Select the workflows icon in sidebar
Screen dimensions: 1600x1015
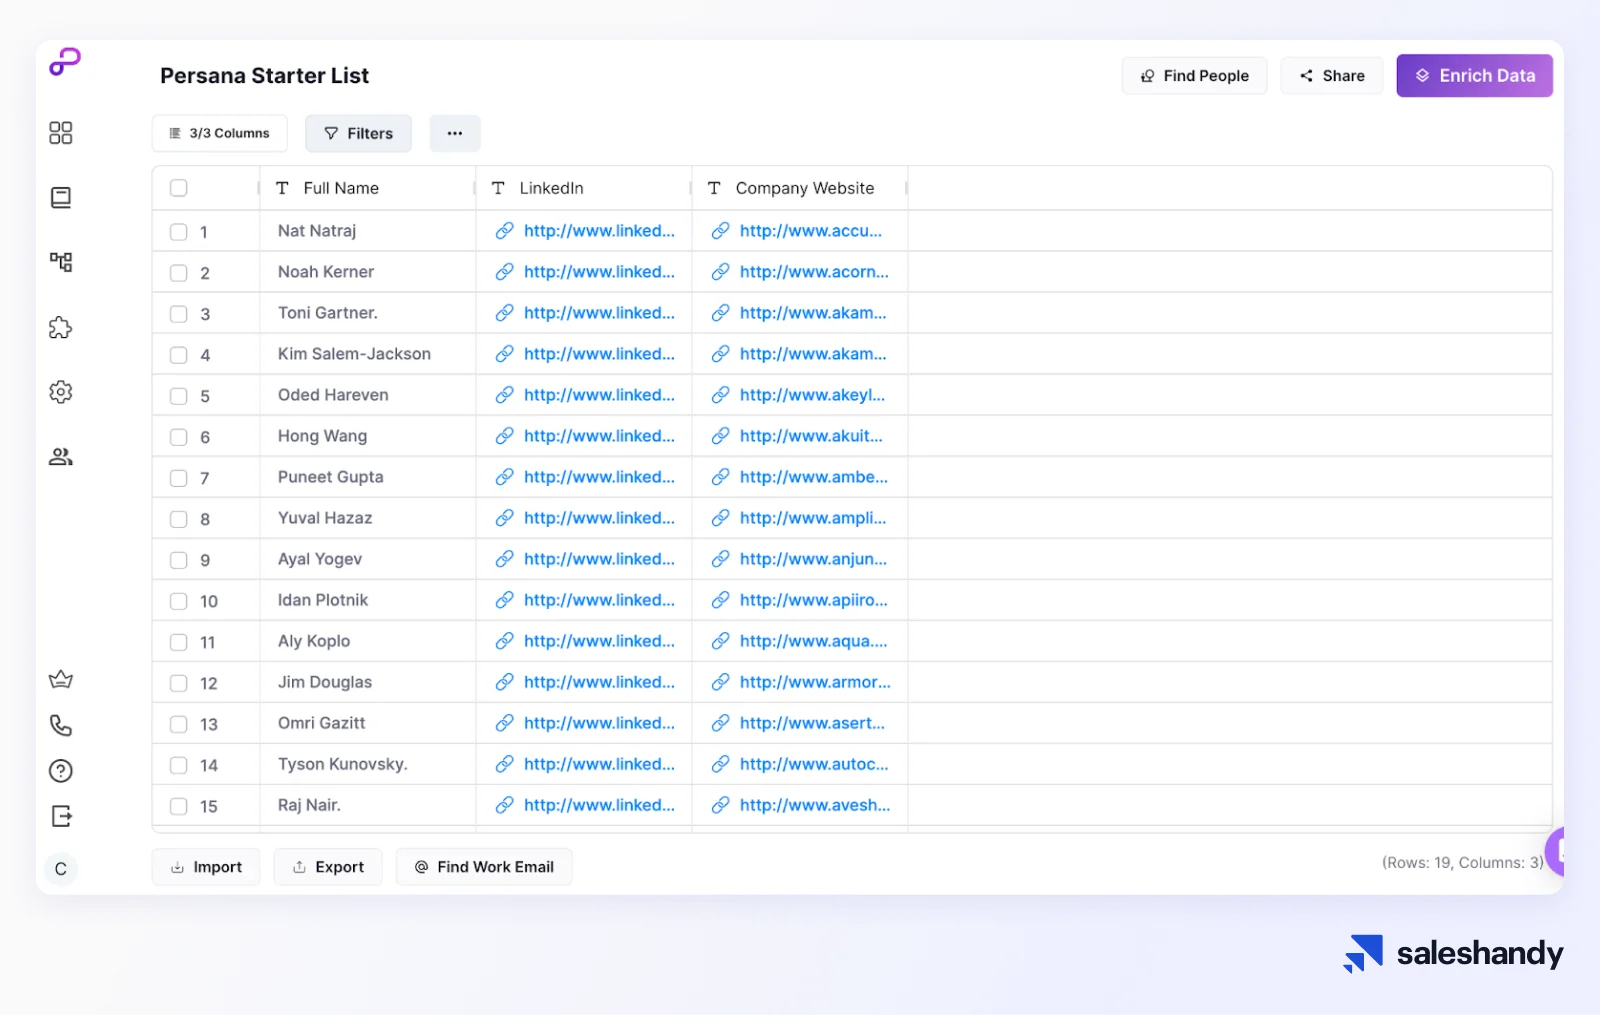point(60,262)
